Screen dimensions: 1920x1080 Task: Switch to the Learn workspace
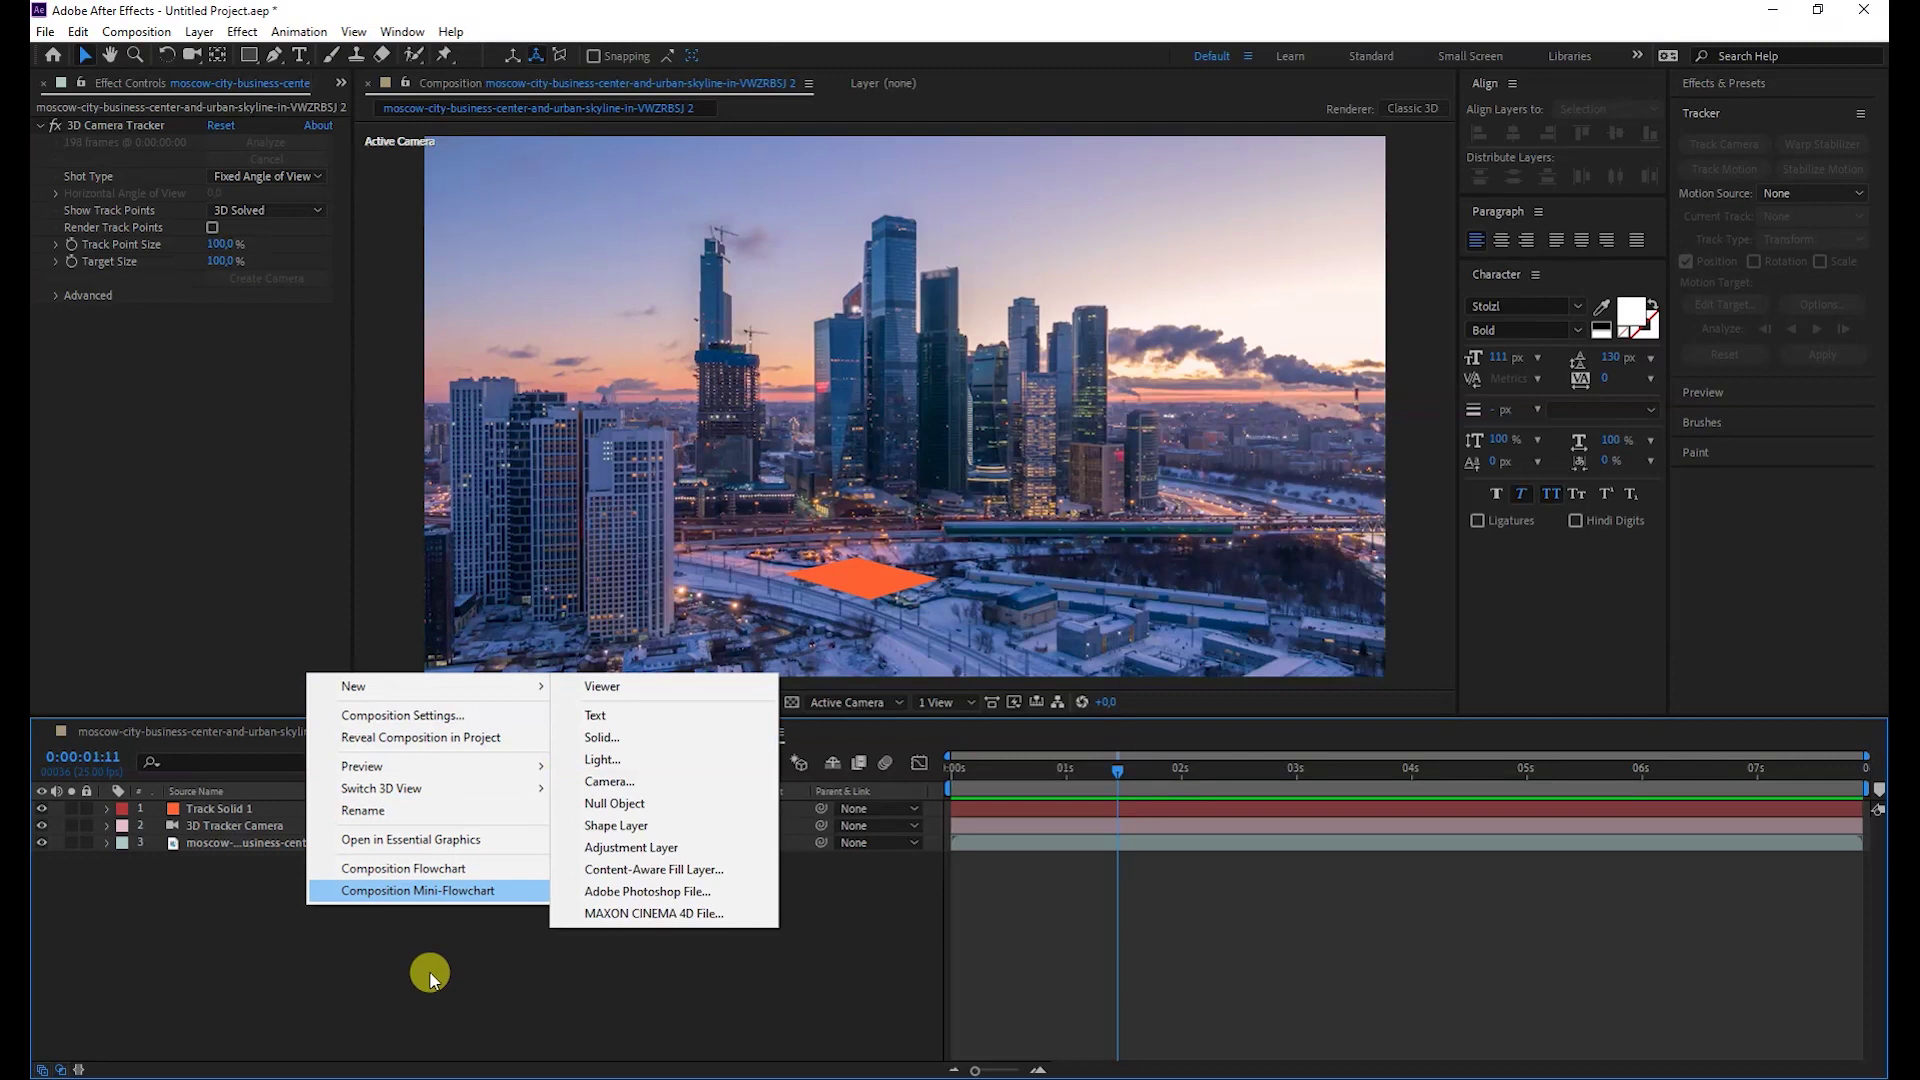coord(1290,56)
